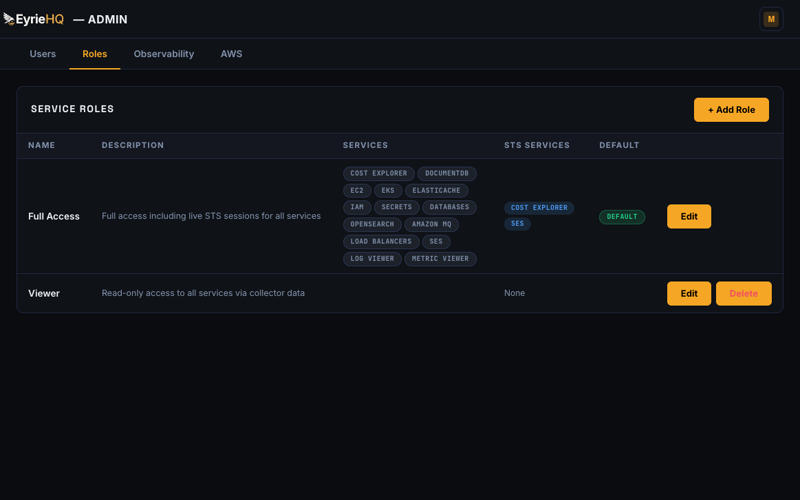
Task: Click the Full Access role description text
Action: 211,216
